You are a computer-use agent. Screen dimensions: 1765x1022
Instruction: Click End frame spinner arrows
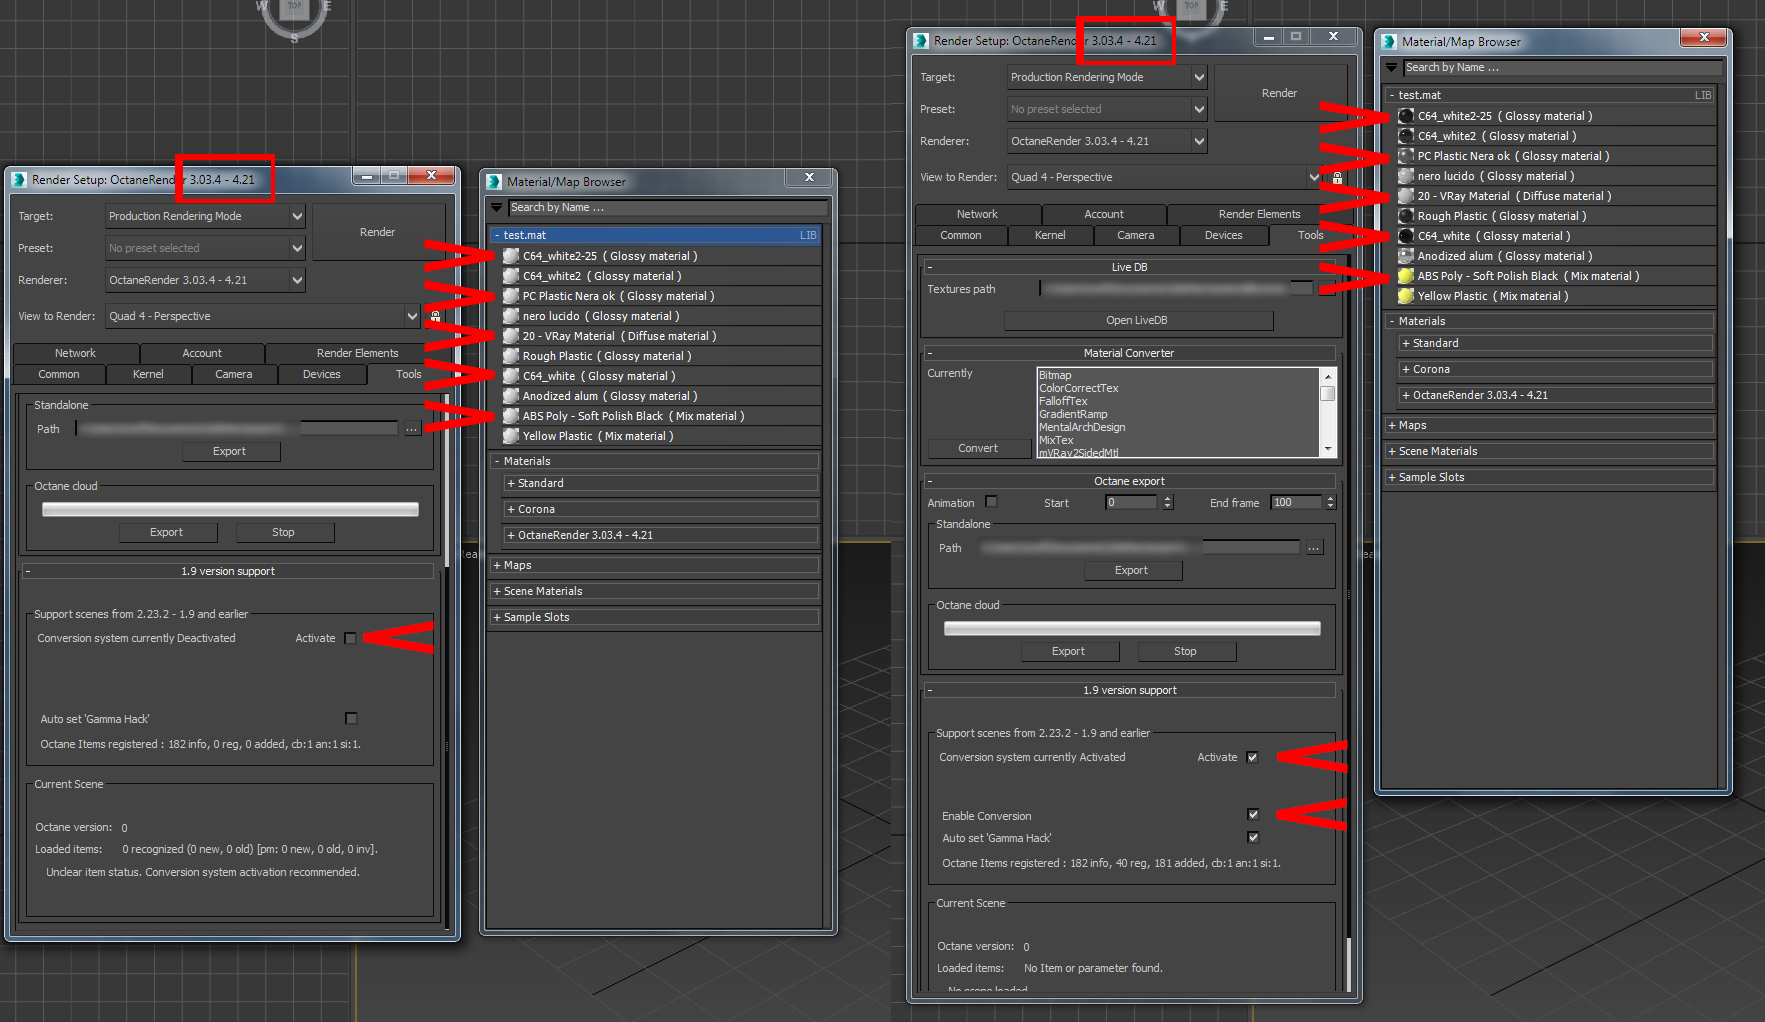[1330, 502]
